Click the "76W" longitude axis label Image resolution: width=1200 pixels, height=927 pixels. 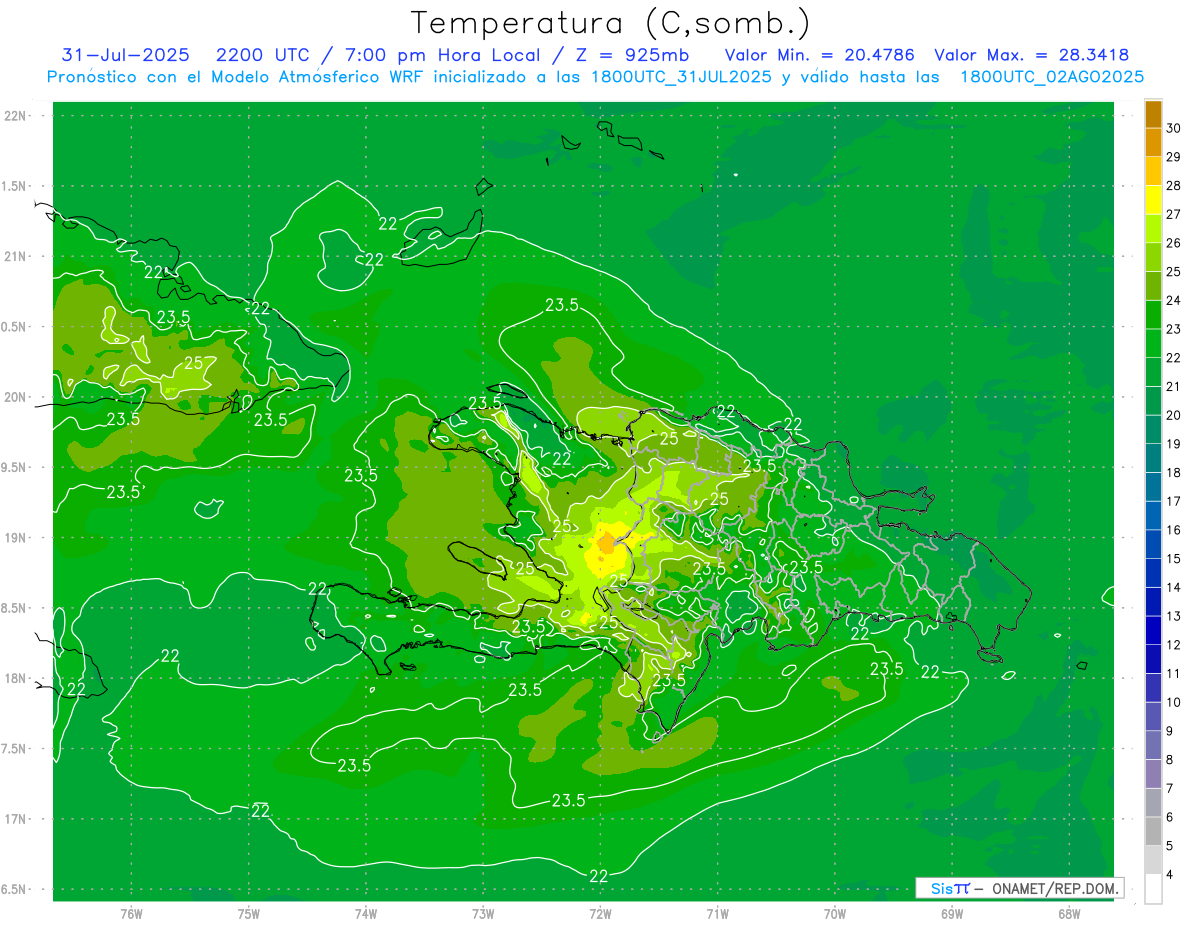point(131,913)
